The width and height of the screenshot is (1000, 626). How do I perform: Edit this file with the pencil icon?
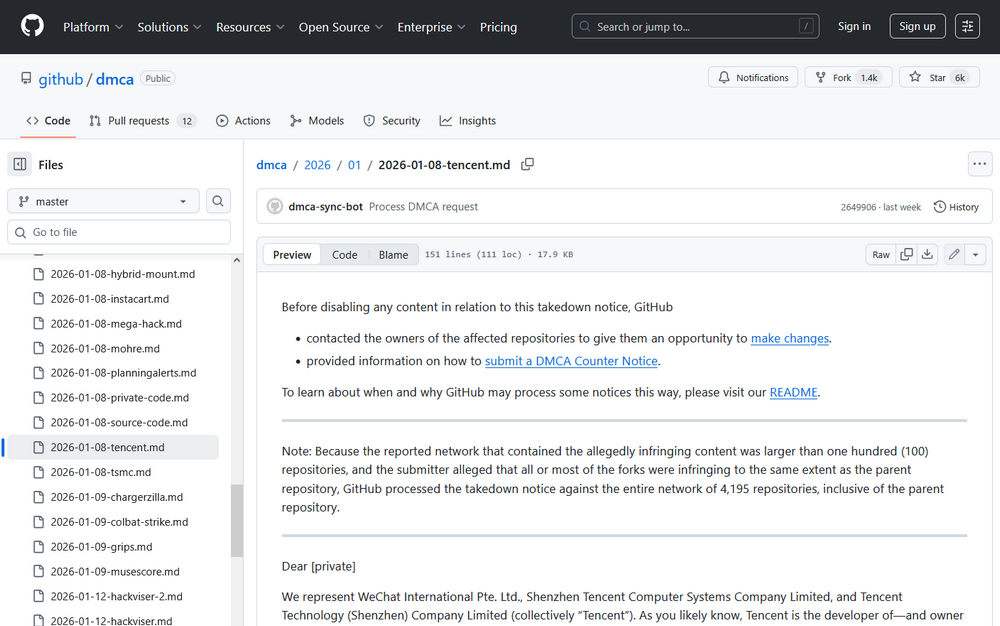[953, 254]
